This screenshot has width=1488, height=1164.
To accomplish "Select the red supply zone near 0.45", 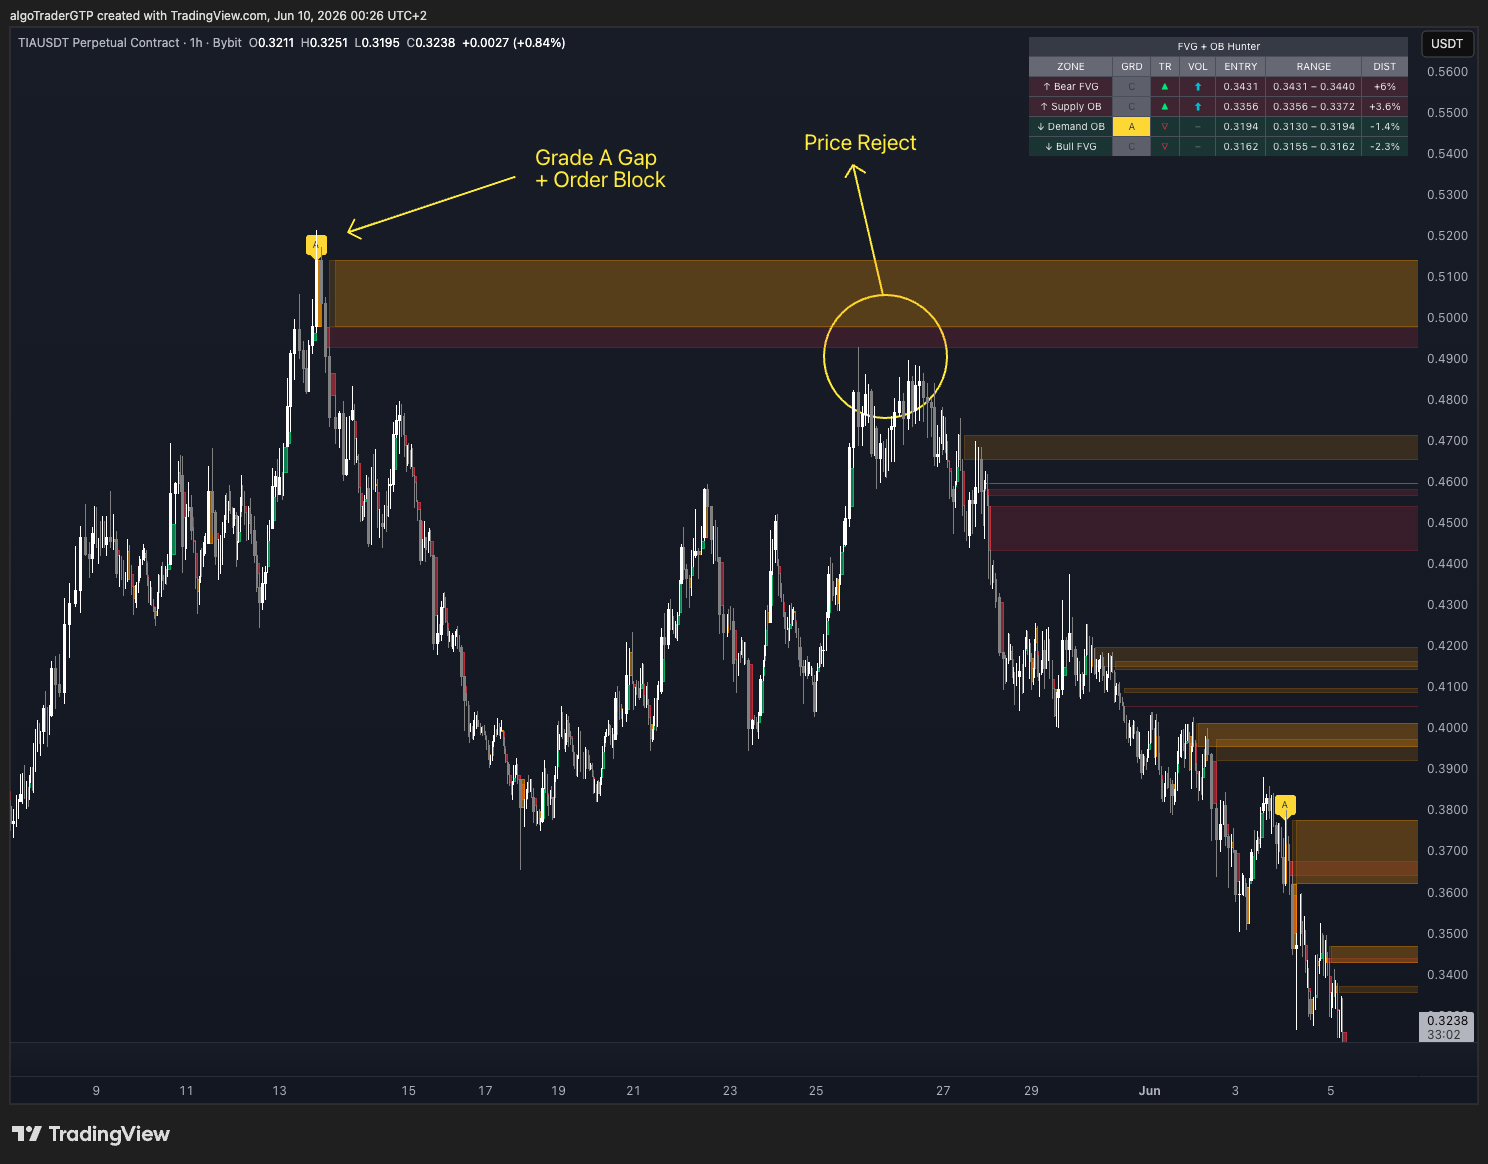I will click(1203, 528).
